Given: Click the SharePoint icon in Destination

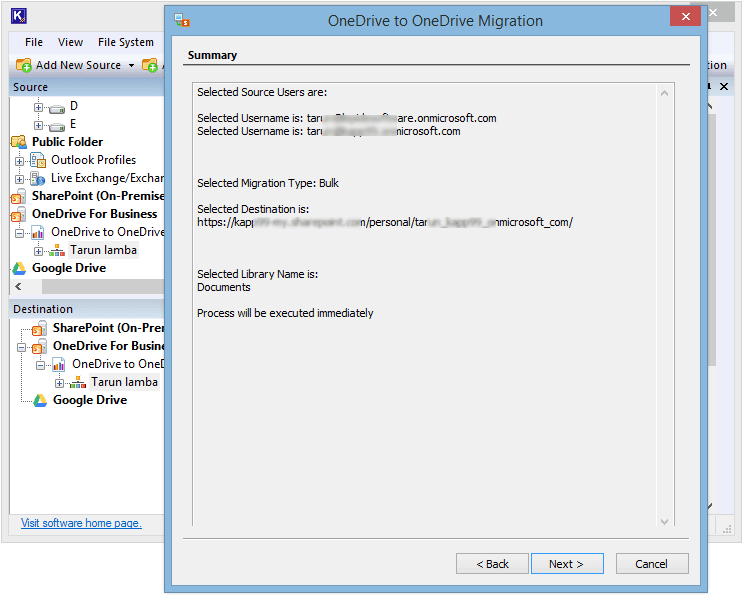Looking at the screenshot, I should click(x=40, y=328).
